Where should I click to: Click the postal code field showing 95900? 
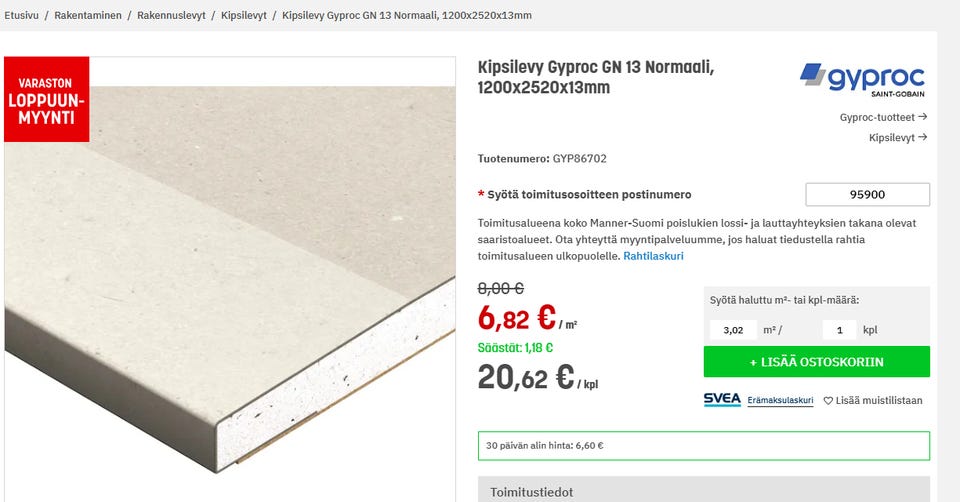(x=868, y=195)
